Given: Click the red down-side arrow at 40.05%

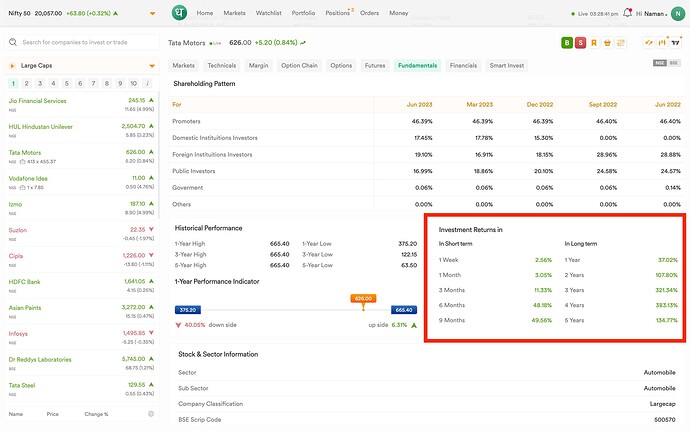Looking at the screenshot, I should click(178, 325).
